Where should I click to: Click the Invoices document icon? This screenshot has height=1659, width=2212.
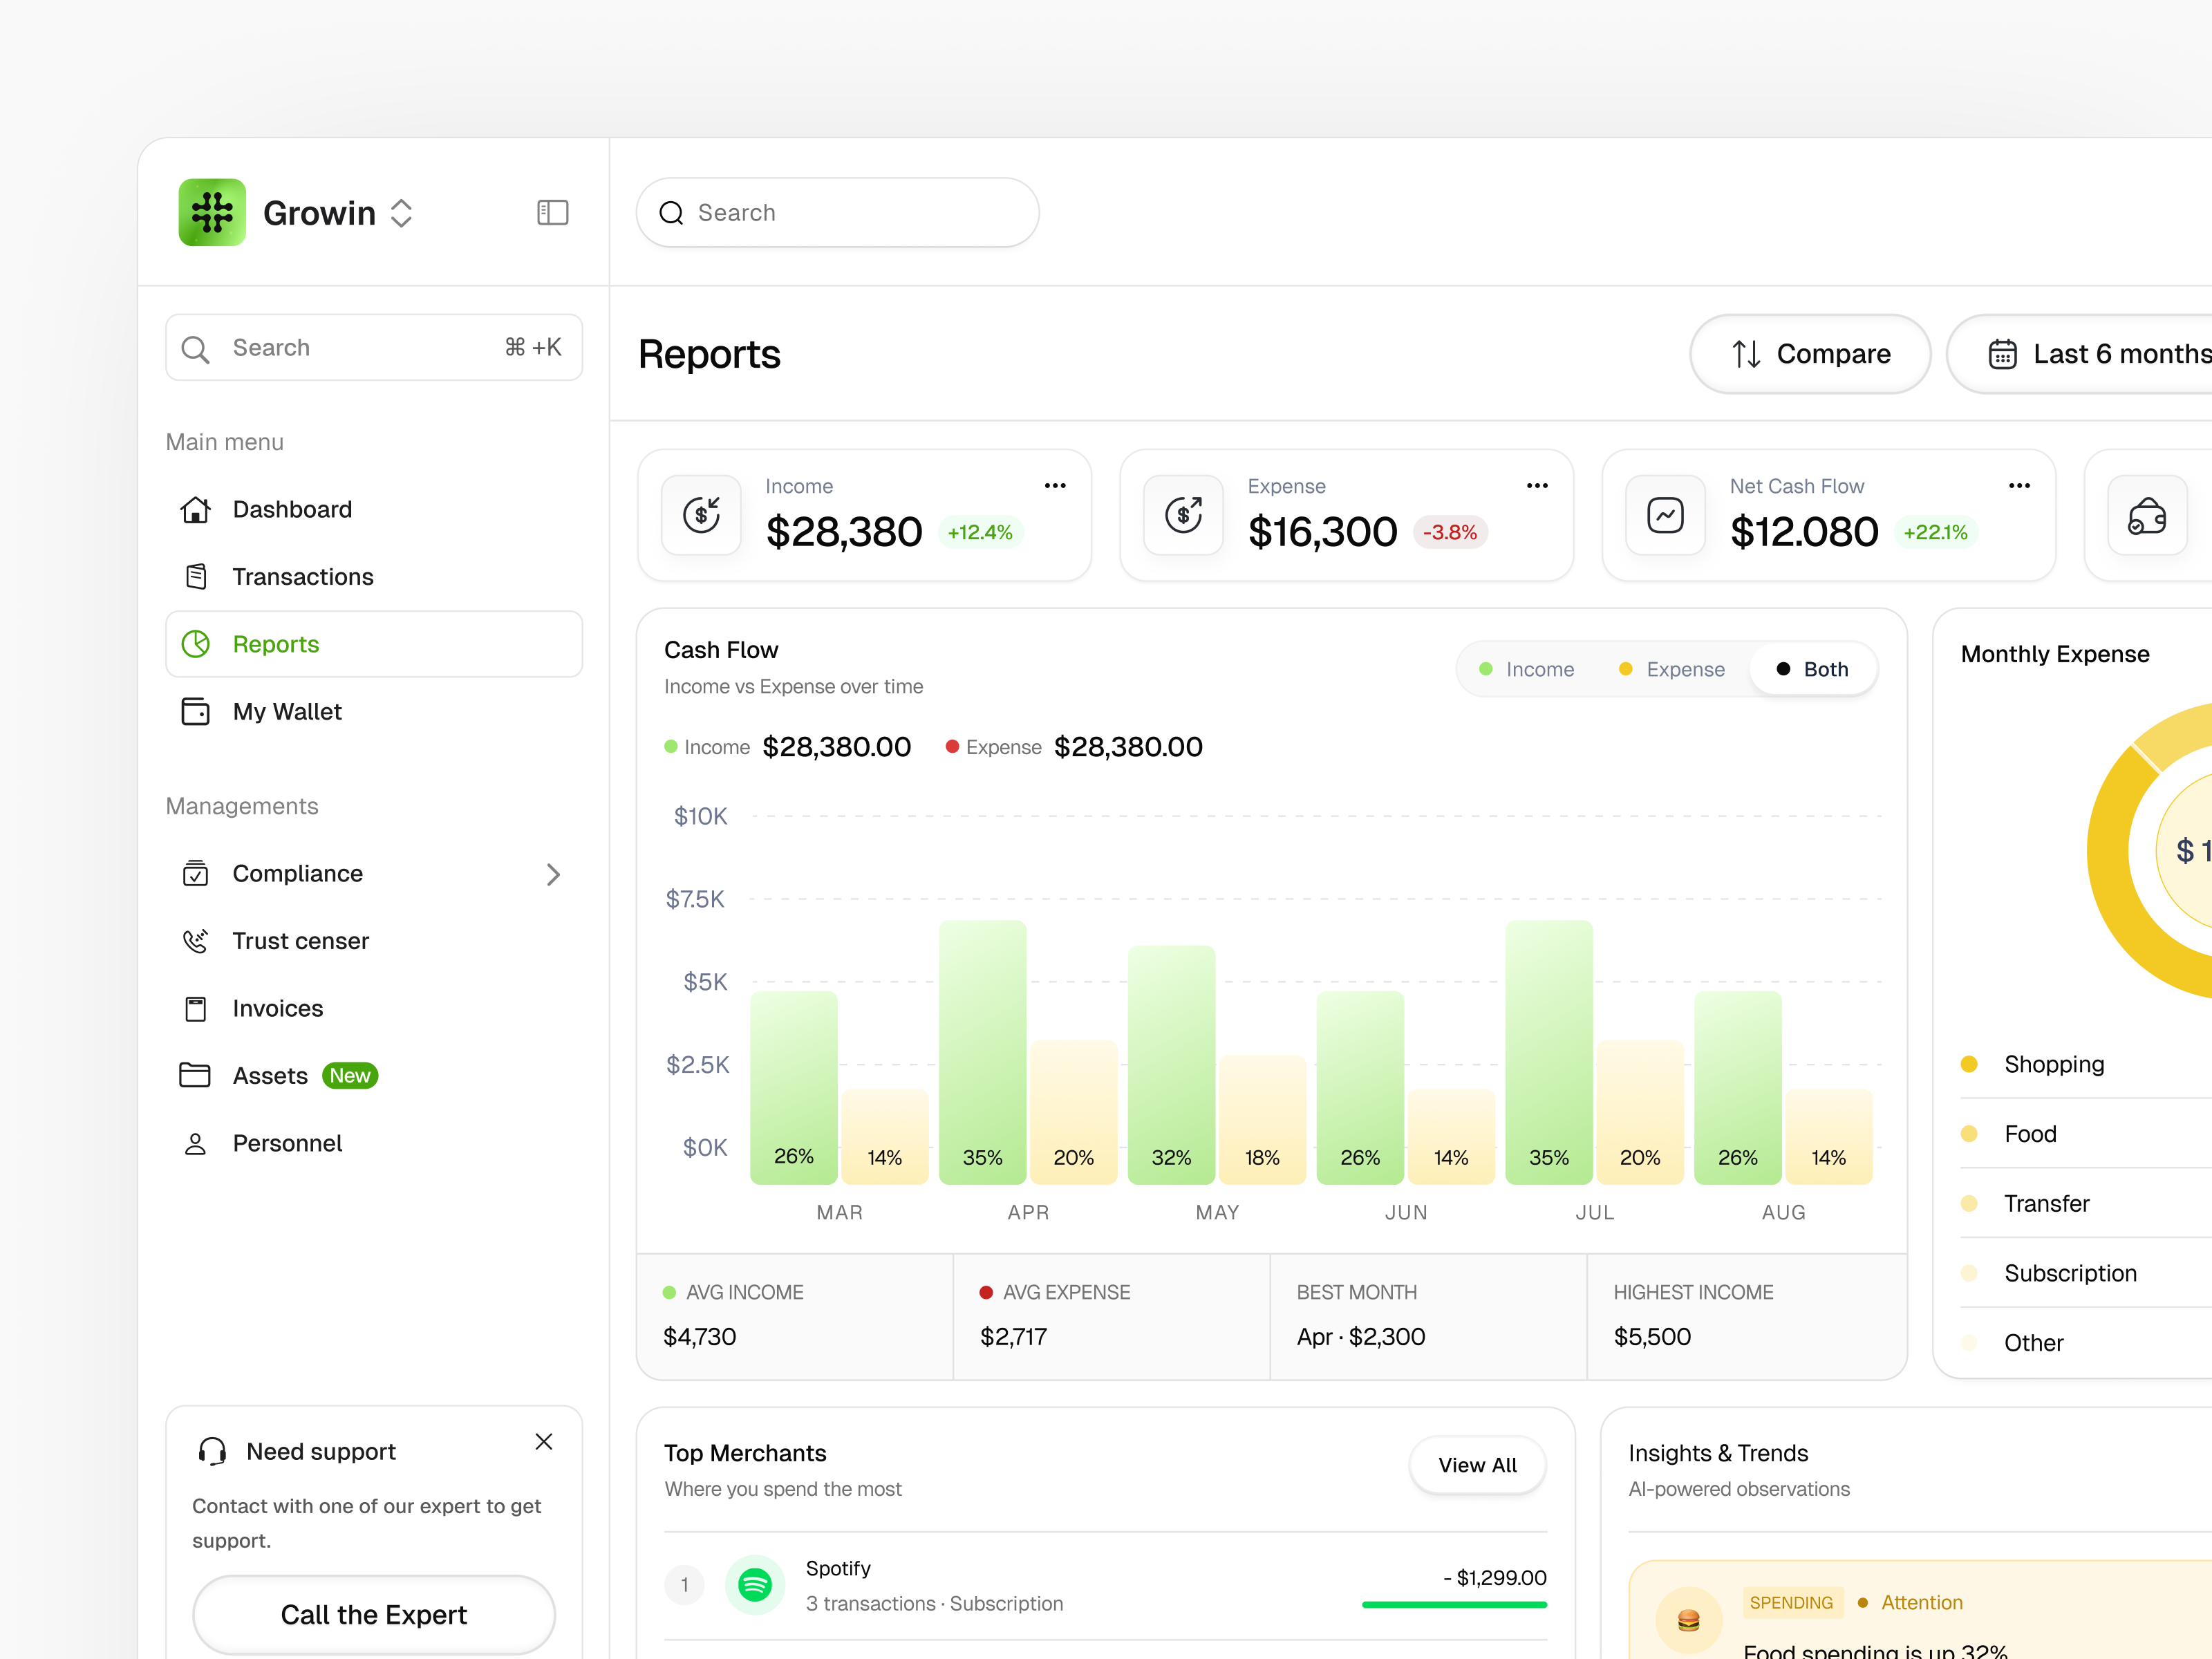coord(195,1008)
